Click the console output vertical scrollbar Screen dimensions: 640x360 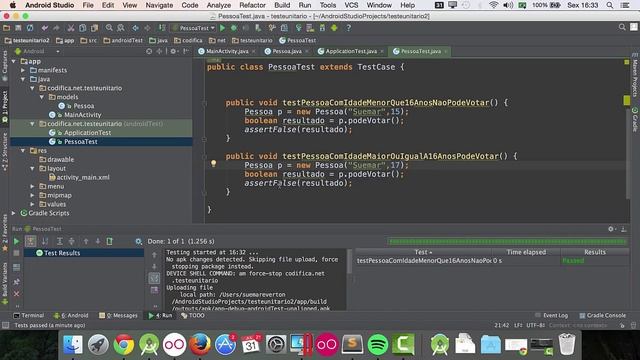[x=349, y=263]
